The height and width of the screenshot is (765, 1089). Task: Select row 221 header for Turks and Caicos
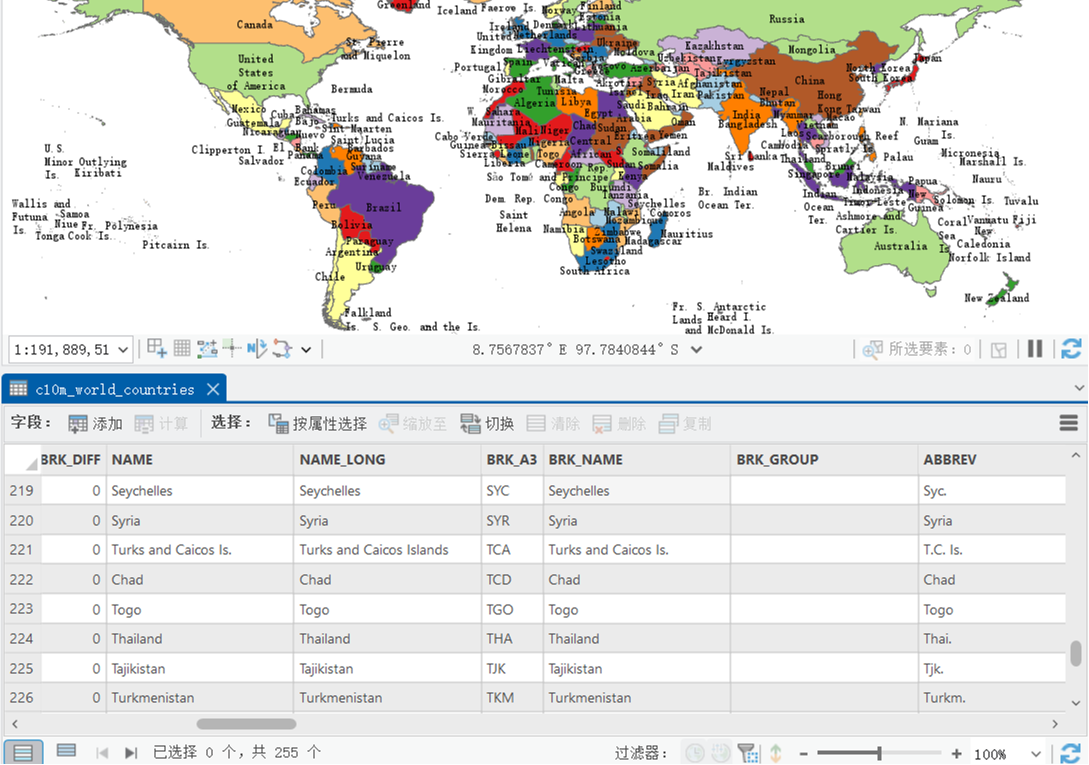pyautogui.click(x=22, y=550)
